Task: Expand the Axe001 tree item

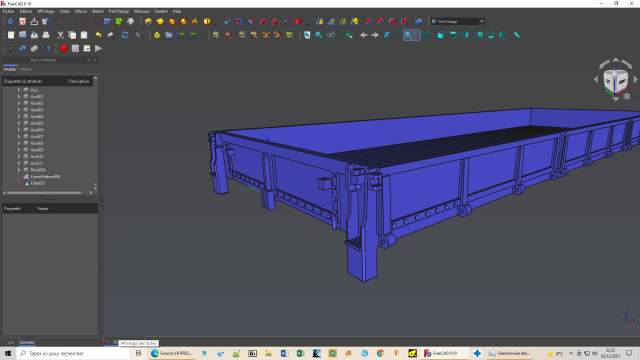Action: pyautogui.click(x=19, y=97)
